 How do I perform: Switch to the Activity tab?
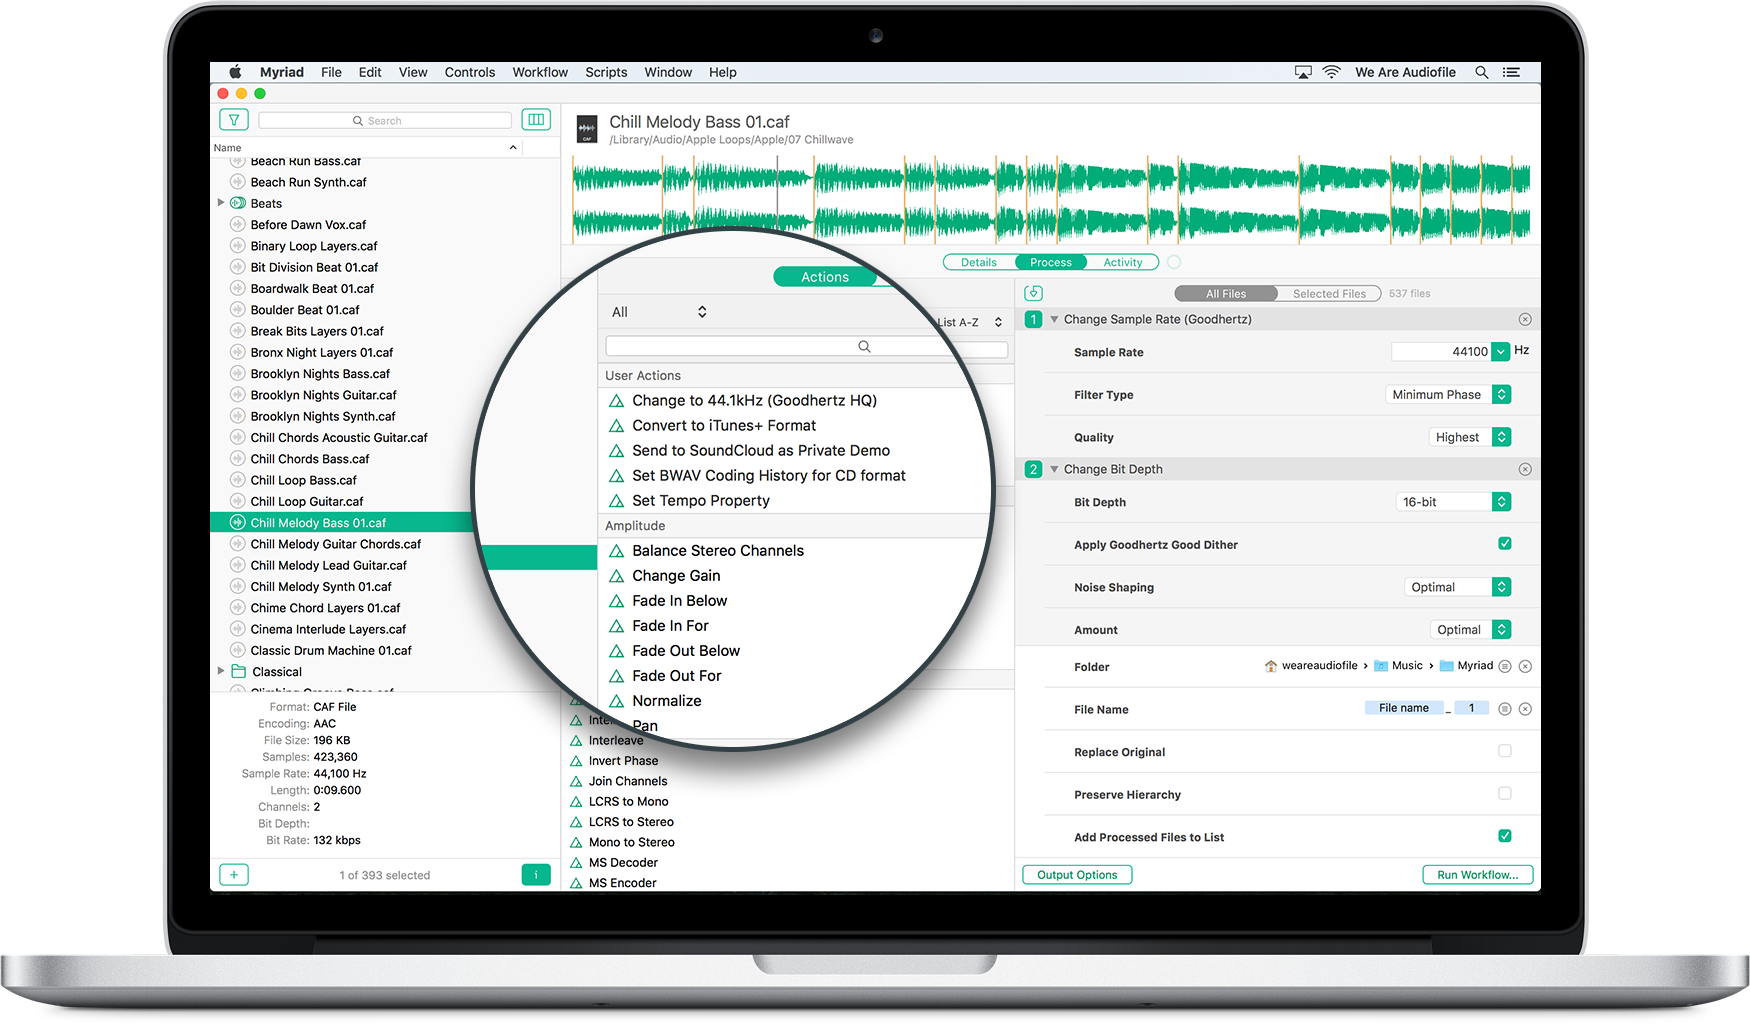[1123, 262]
